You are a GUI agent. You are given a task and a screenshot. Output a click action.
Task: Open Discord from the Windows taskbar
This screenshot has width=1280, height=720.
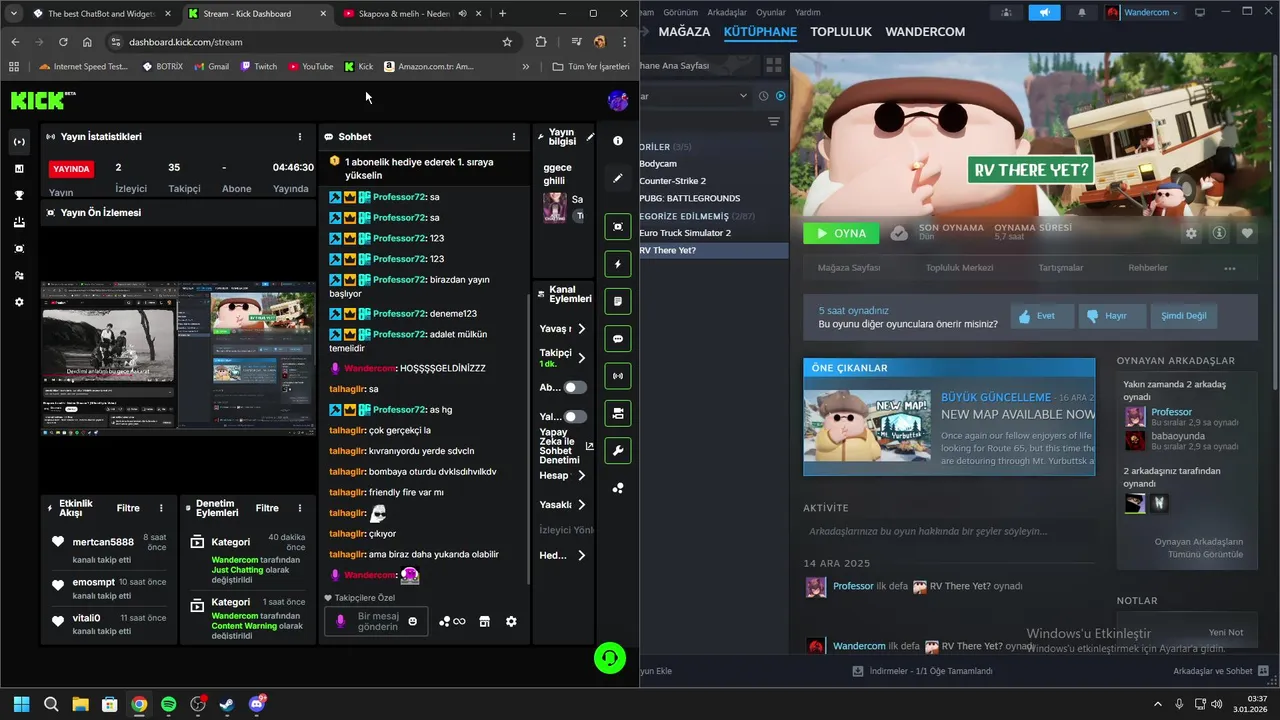(257, 704)
